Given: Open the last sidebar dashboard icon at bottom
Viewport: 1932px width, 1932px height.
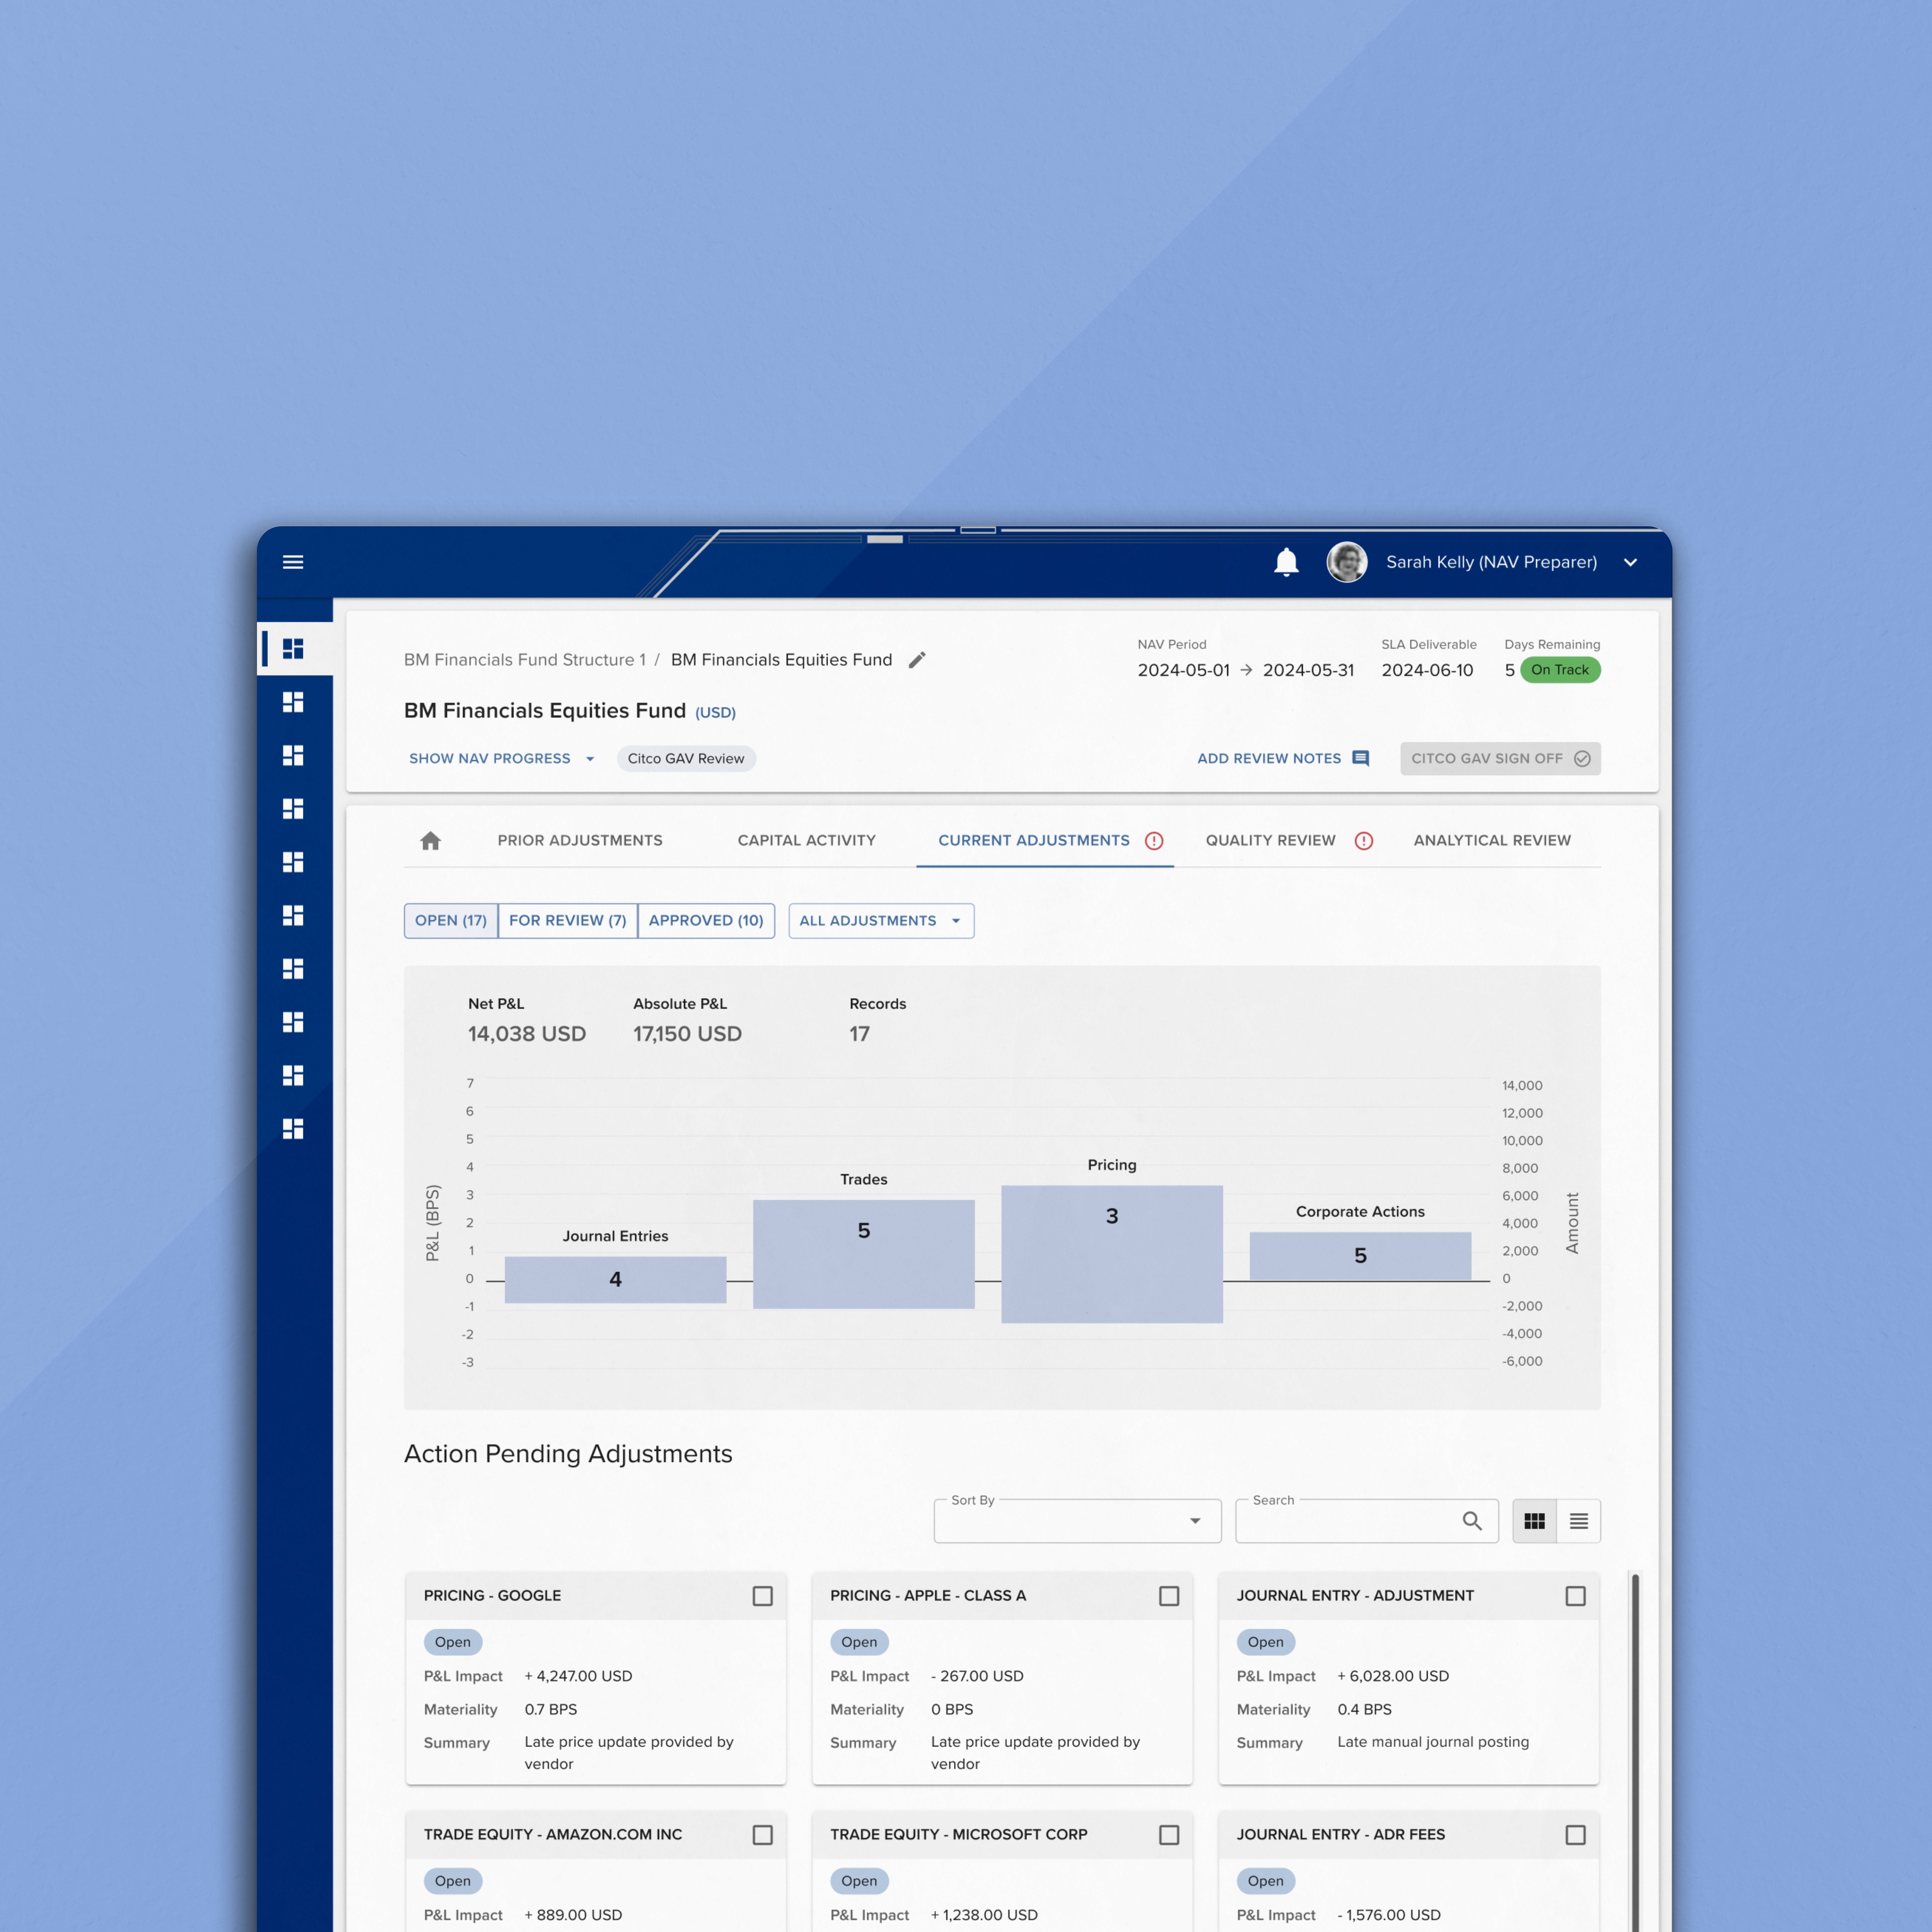Looking at the screenshot, I should pyautogui.click(x=293, y=1129).
